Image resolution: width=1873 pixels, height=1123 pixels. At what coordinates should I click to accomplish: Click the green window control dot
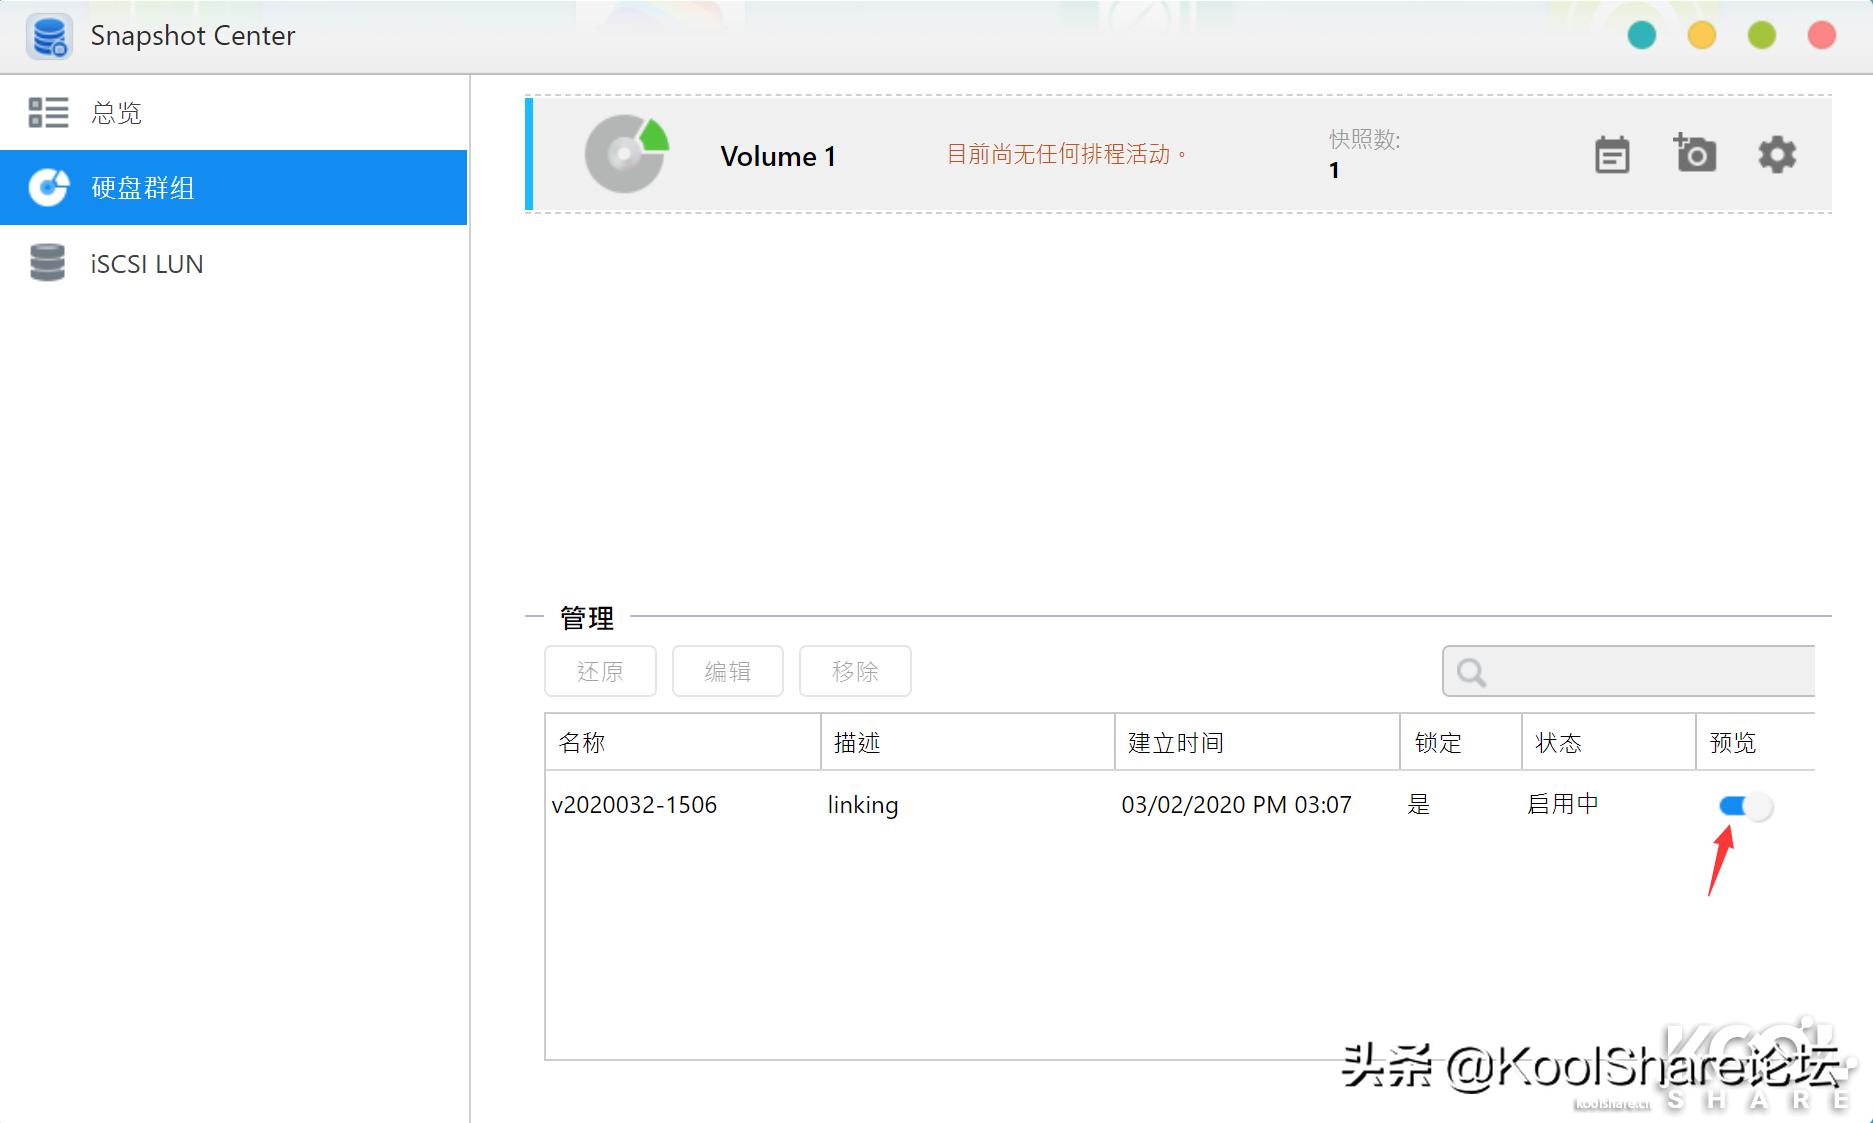tap(1760, 36)
